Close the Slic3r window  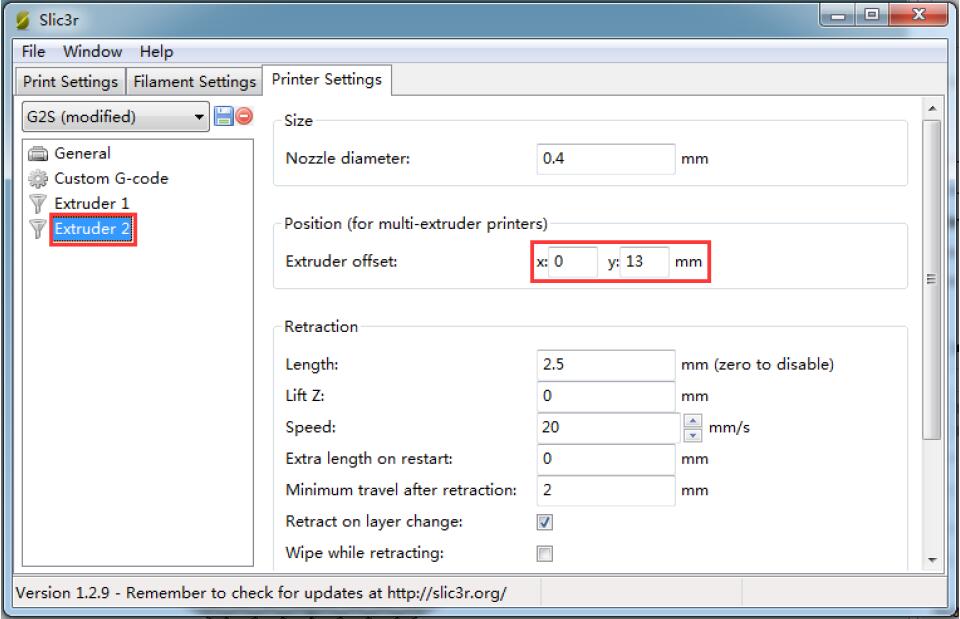918,15
